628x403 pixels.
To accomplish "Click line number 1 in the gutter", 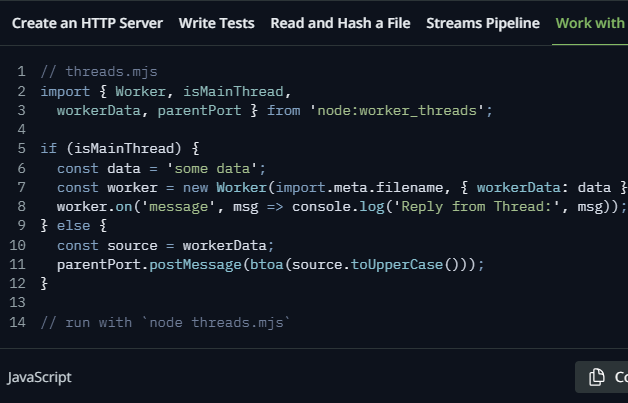I will pos(21,72).
